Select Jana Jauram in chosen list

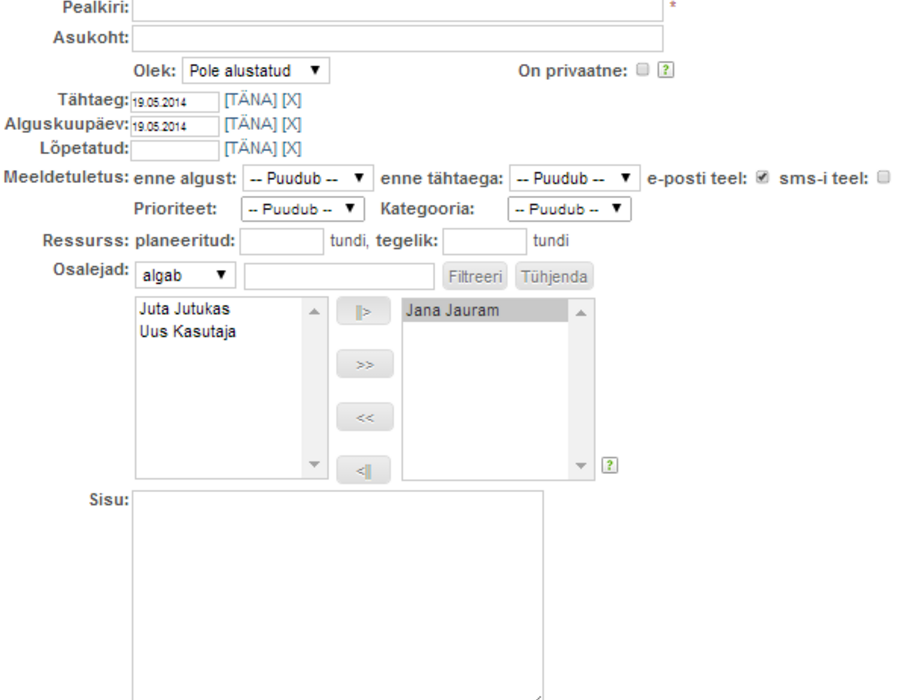pyautogui.click(x=485, y=310)
